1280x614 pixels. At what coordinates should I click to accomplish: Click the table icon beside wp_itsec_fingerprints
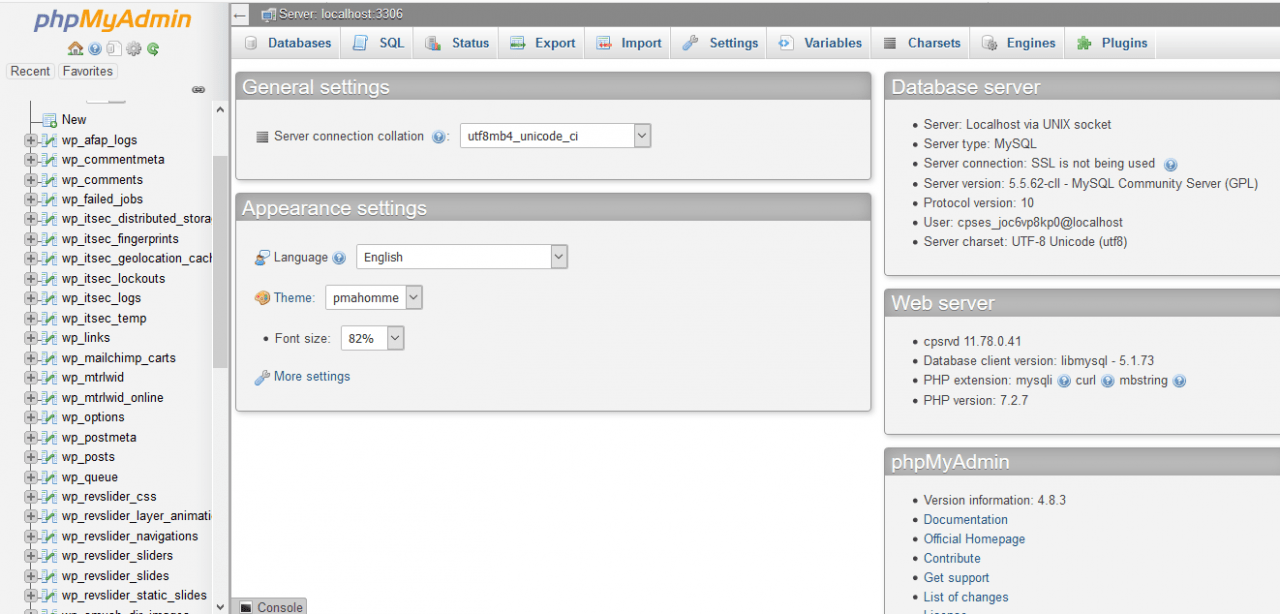click(49, 239)
